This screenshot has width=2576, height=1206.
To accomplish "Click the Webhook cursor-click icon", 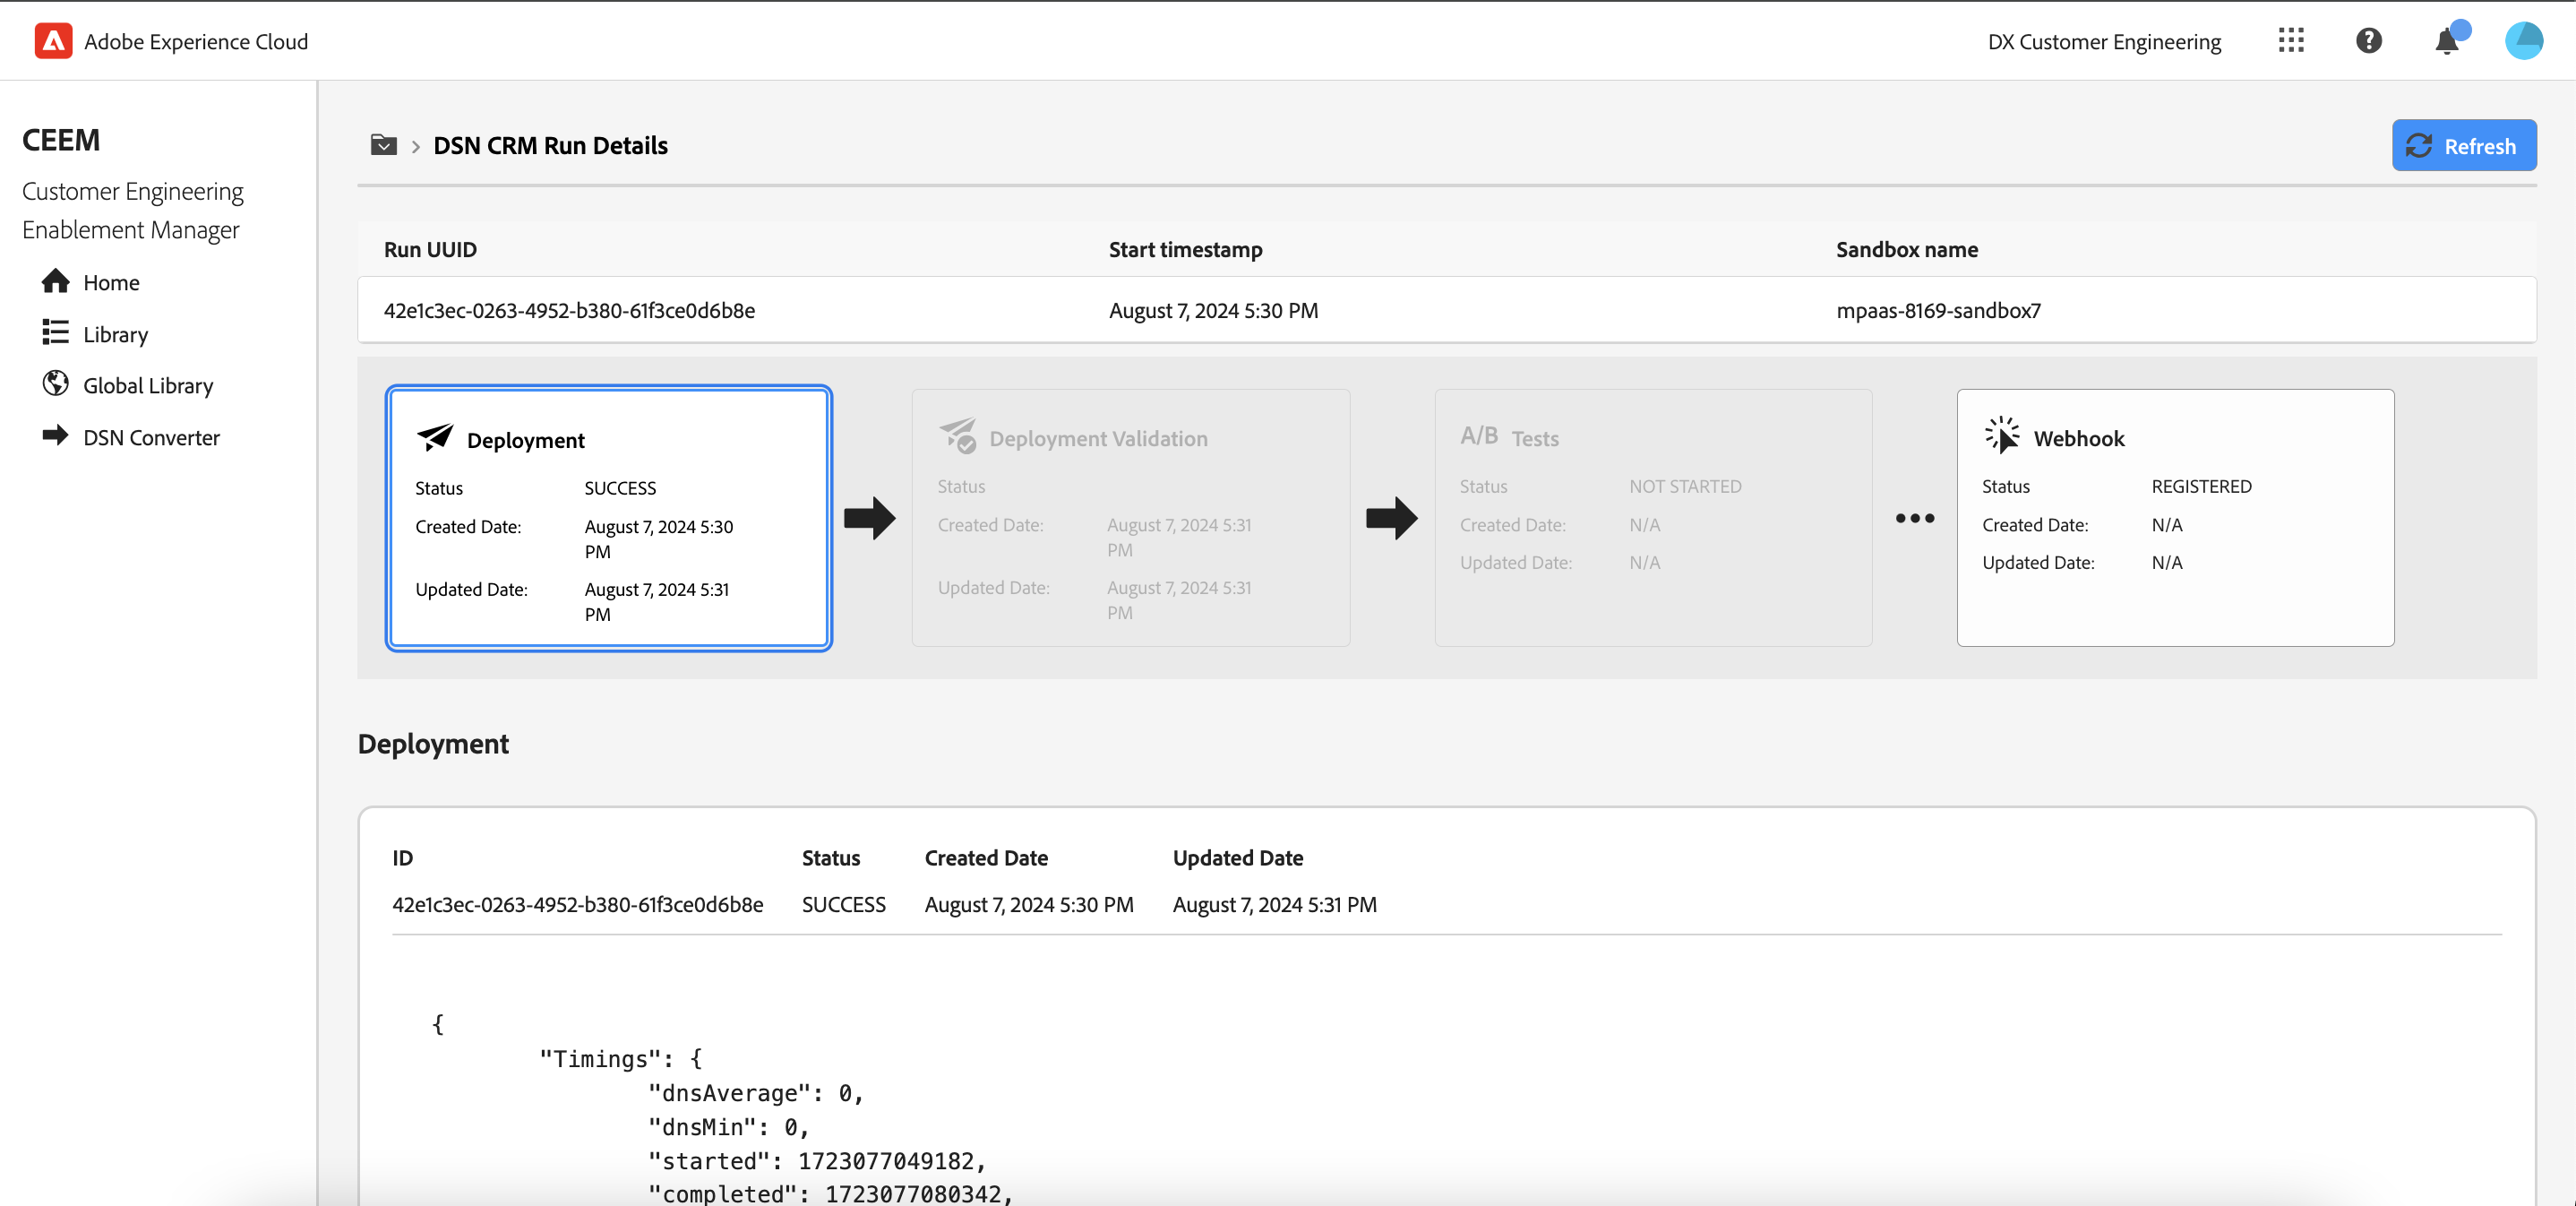I will [x=2002, y=436].
